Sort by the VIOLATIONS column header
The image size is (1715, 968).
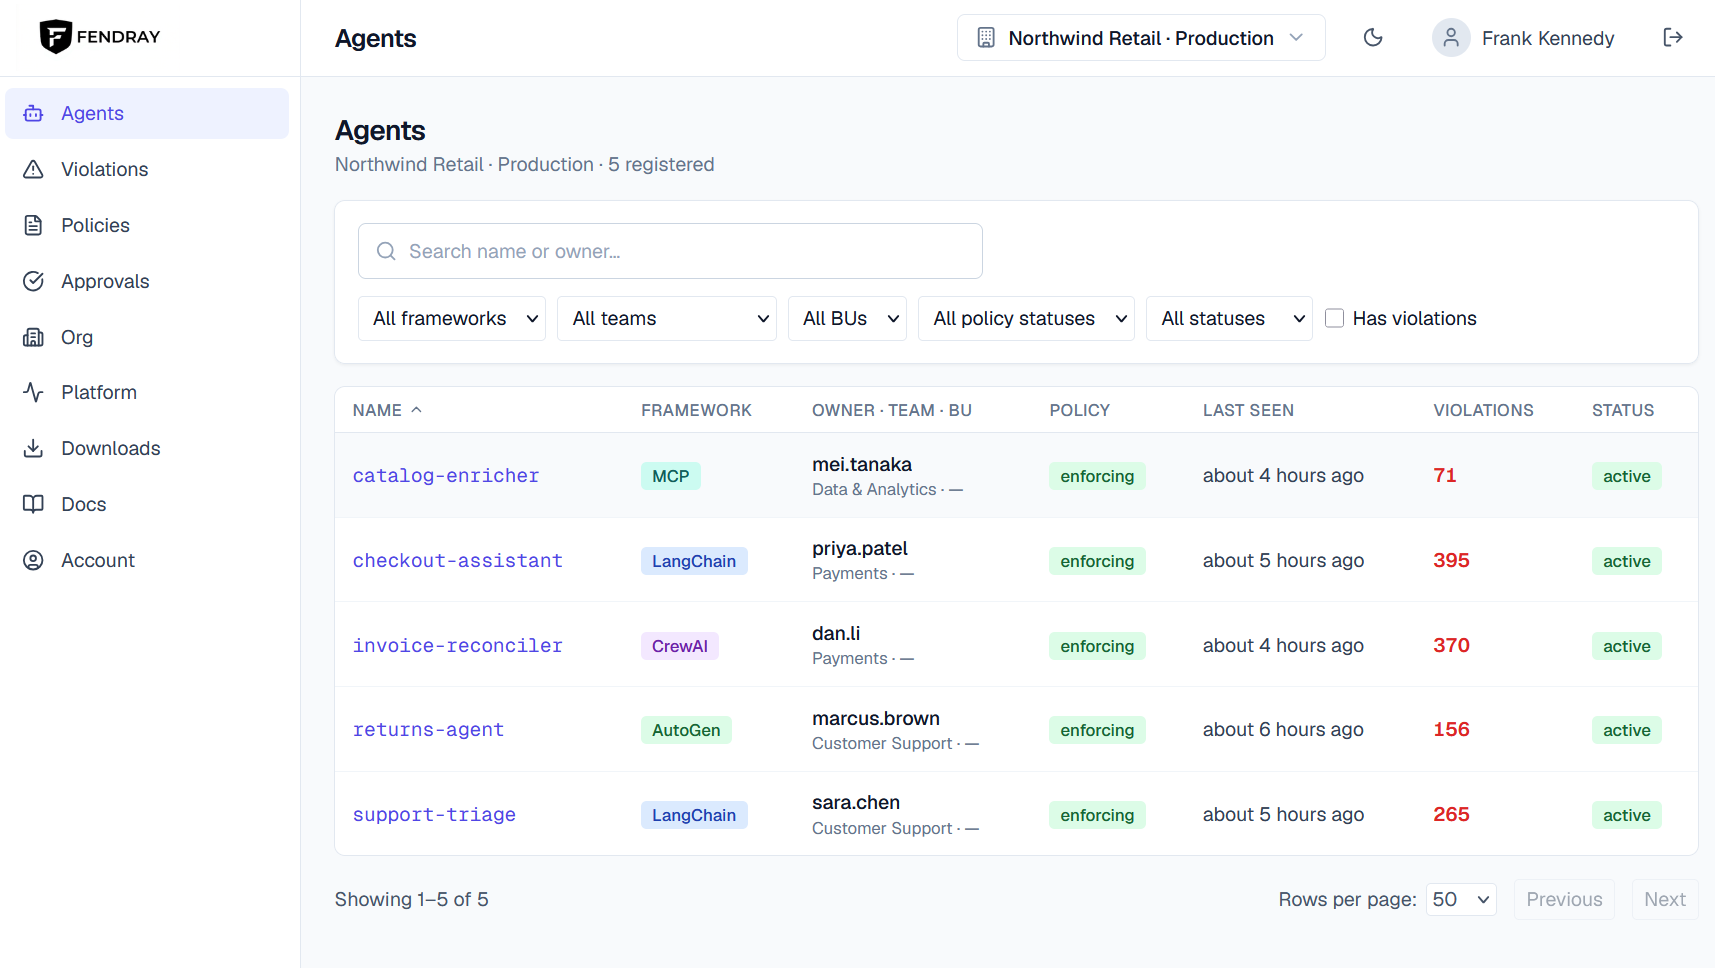1483,410
